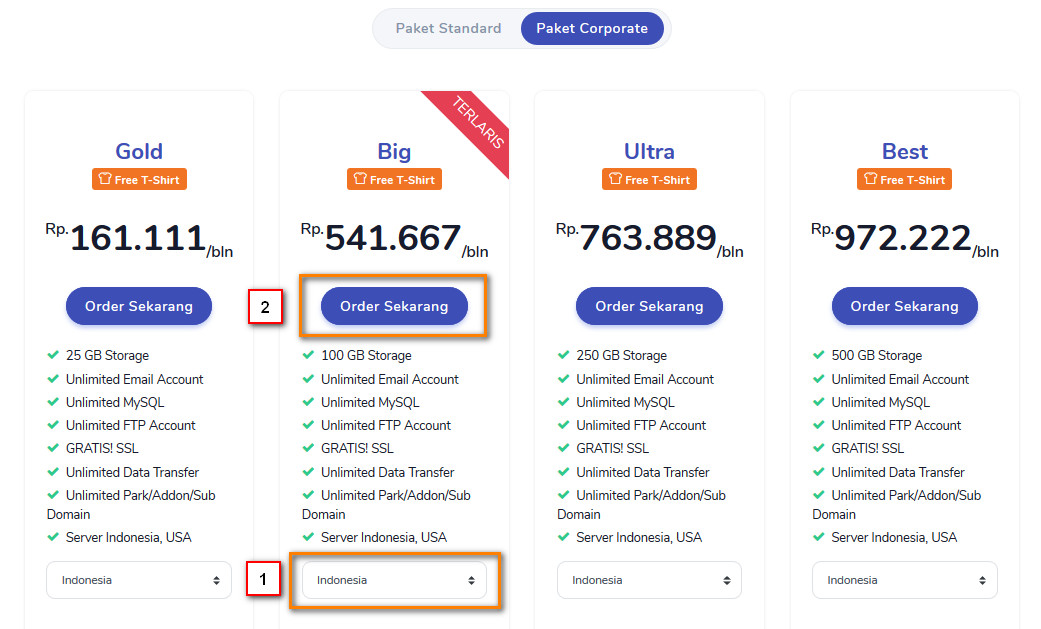The image size is (1041, 629).
Task: Click the Free T-Shirt badge on Gold plan
Action: pos(139,179)
